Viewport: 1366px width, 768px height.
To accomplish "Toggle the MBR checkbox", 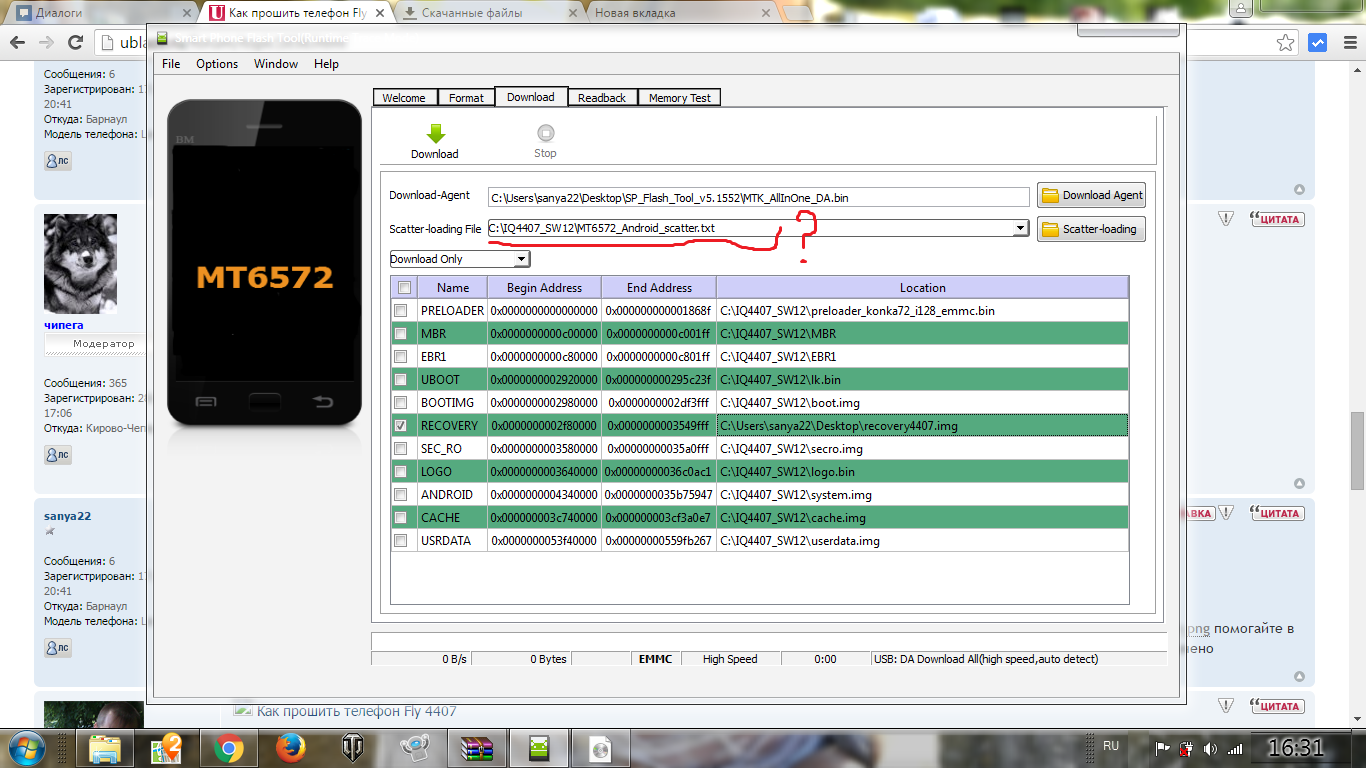I will click(x=401, y=334).
